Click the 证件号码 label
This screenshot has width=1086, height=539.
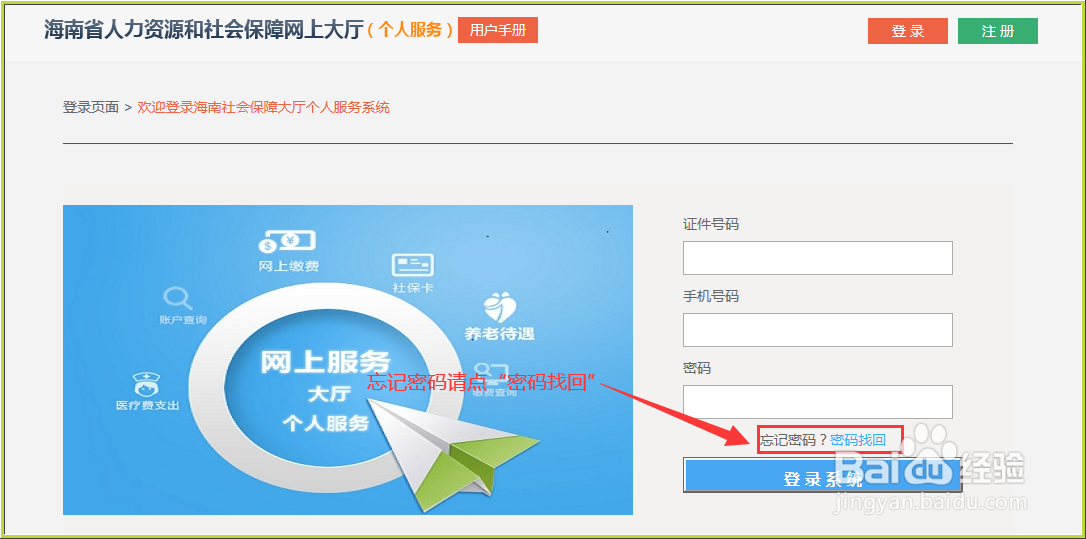[x=711, y=224]
